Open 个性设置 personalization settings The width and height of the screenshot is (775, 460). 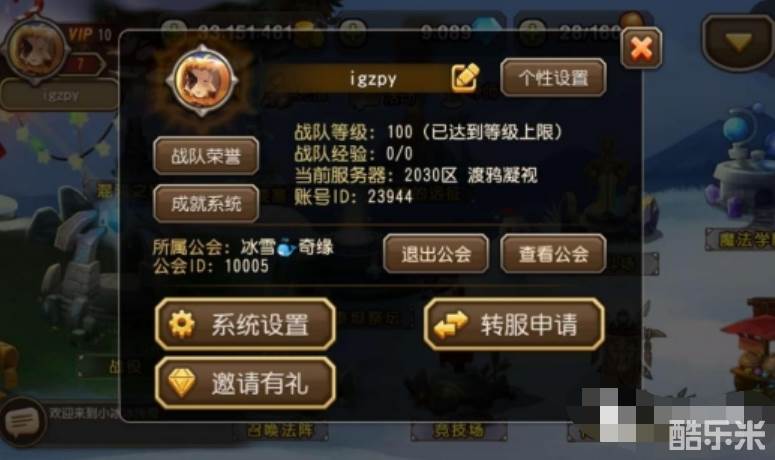tap(553, 78)
